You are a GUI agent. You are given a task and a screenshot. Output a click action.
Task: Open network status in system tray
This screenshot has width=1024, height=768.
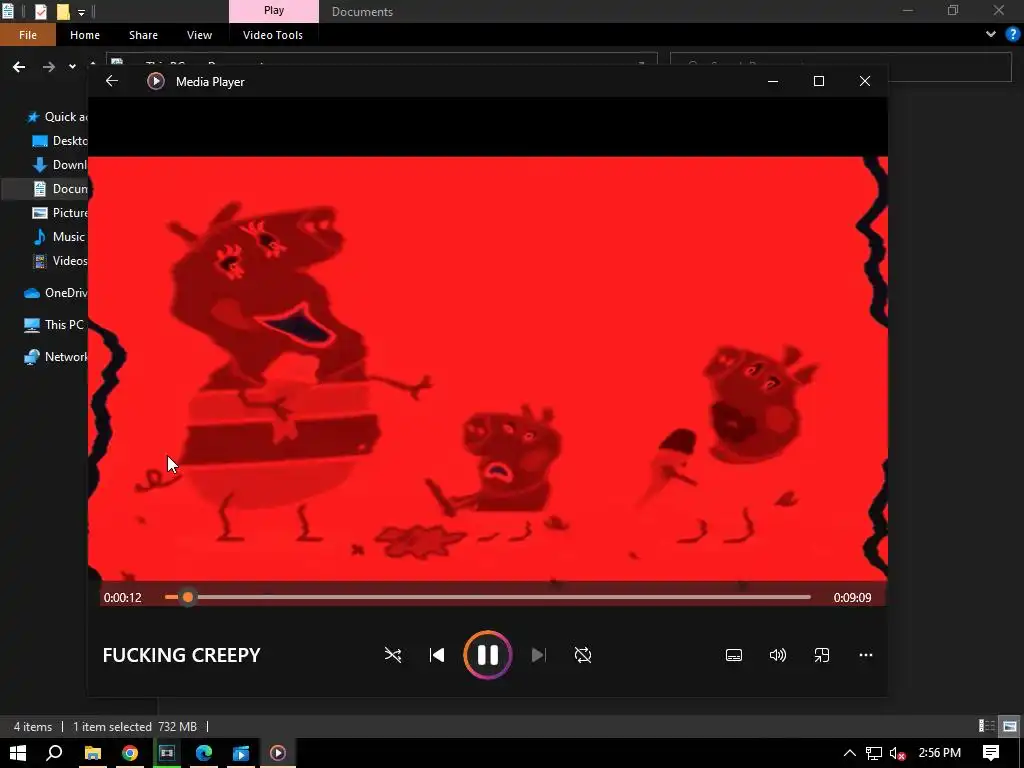(874, 753)
